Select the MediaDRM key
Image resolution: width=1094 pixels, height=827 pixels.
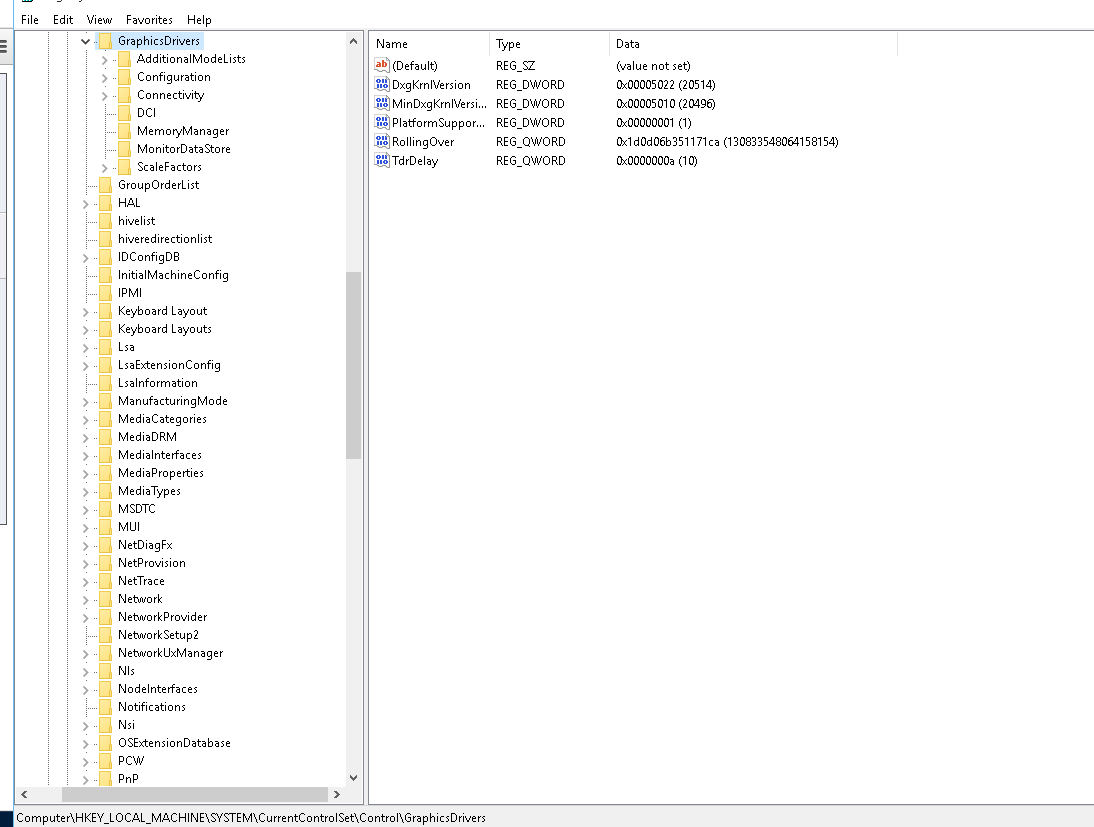[x=147, y=437]
